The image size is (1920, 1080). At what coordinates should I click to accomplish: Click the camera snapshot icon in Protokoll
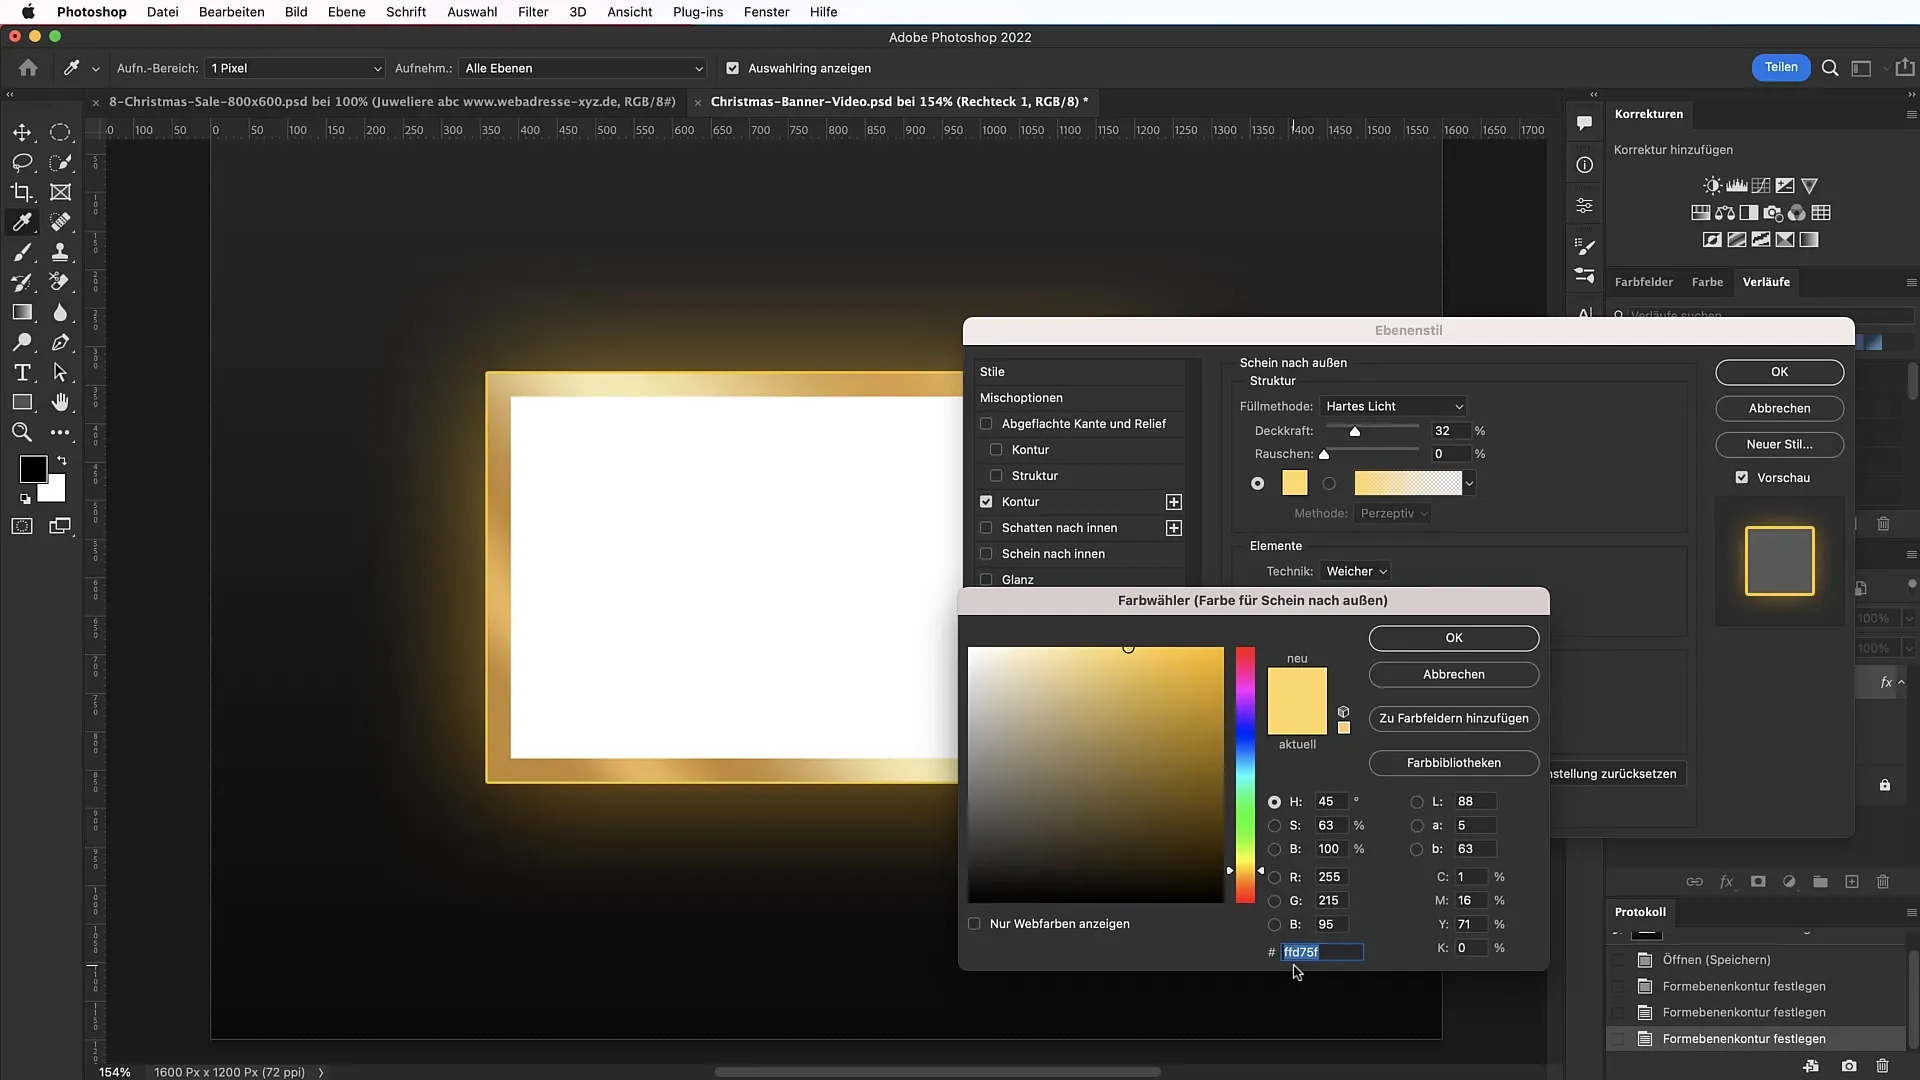pyautogui.click(x=1849, y=1066)
